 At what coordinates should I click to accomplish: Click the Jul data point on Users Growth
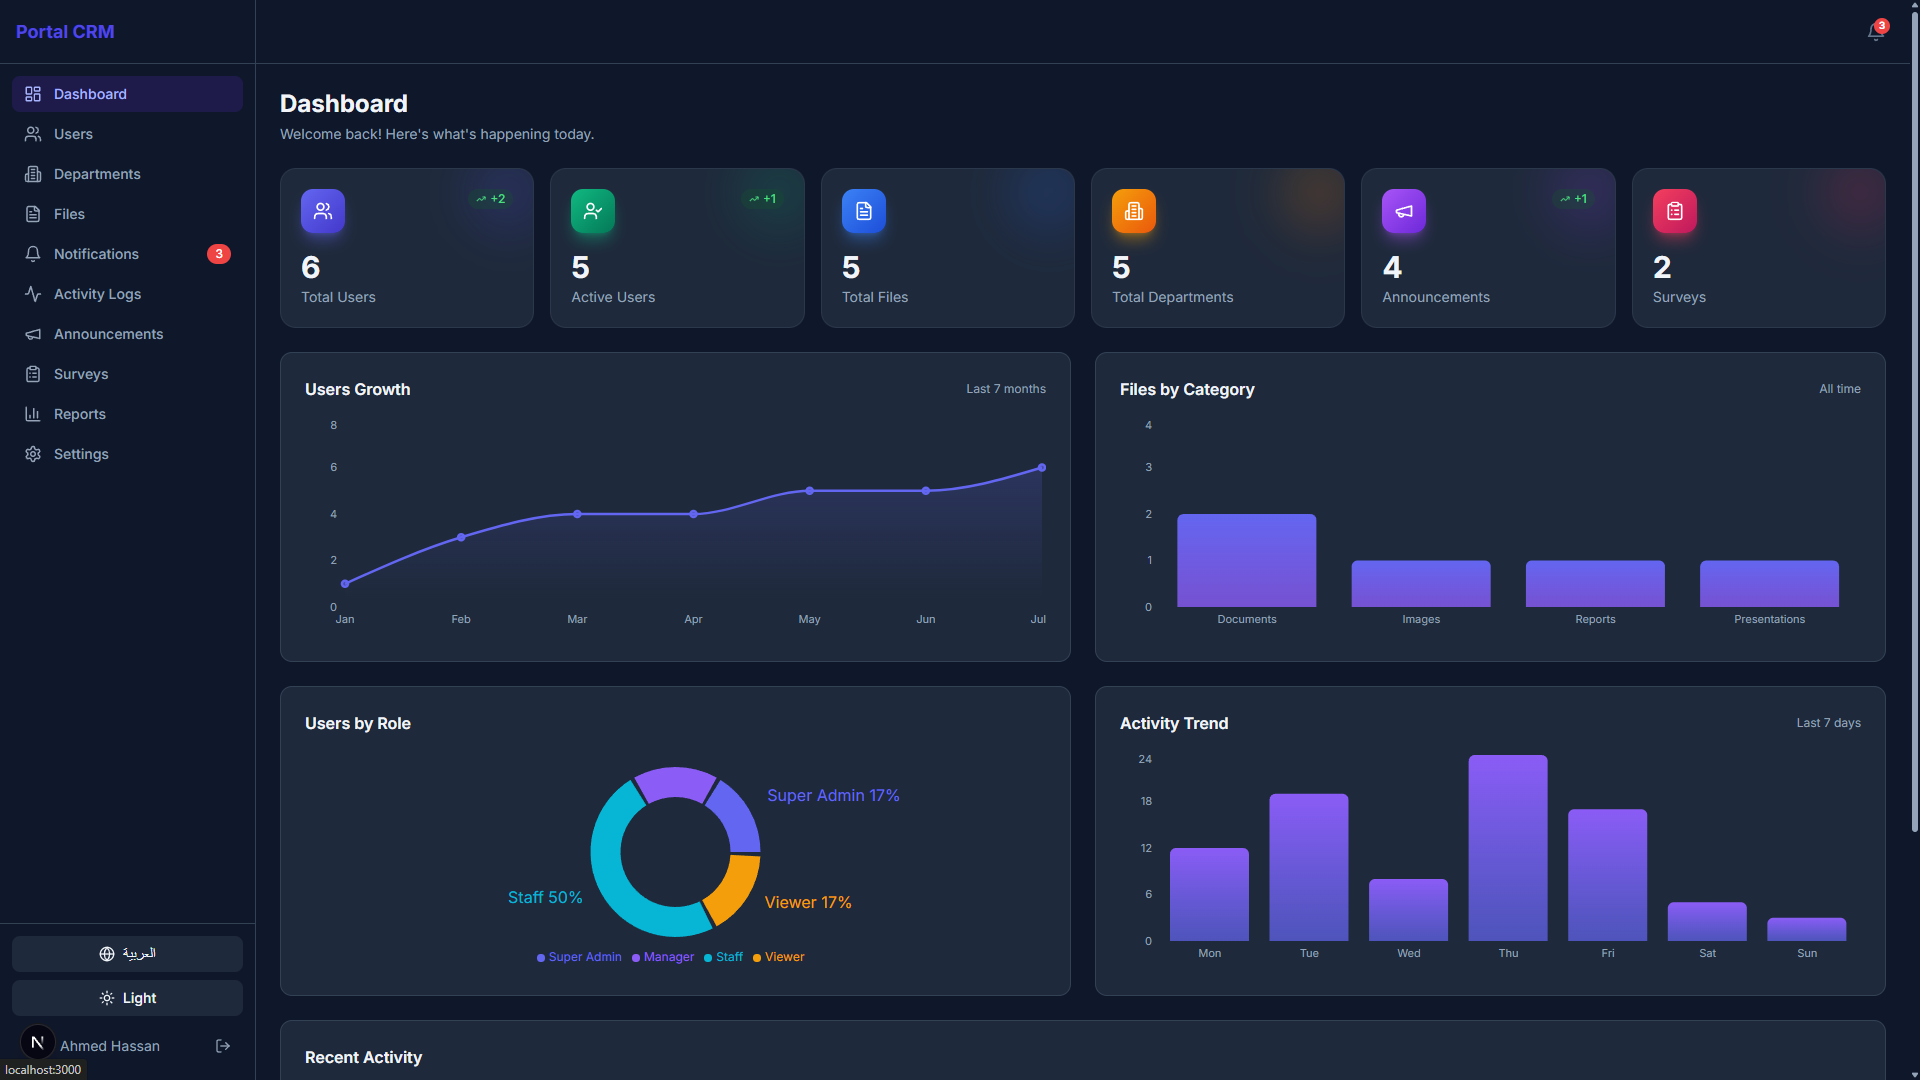click(1042, 467)
